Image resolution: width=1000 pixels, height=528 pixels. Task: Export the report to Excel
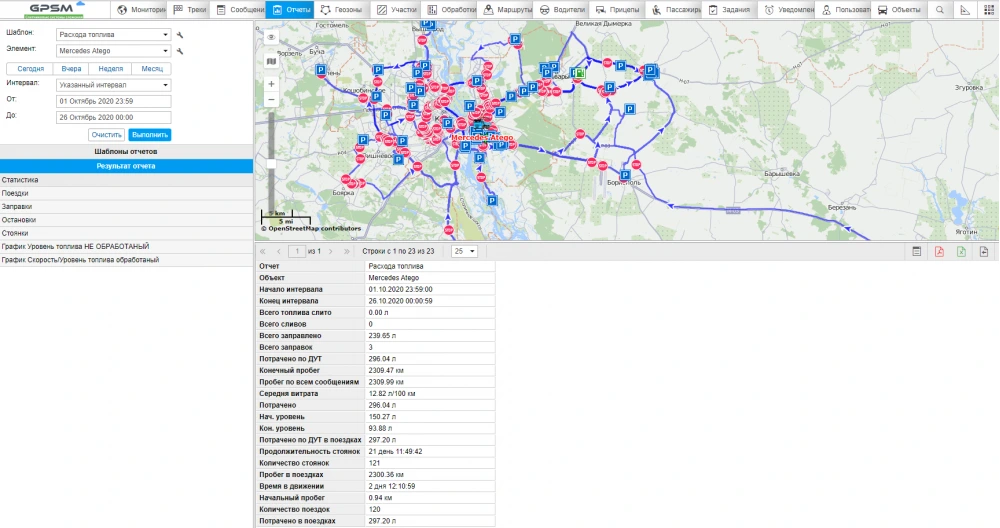961,251
